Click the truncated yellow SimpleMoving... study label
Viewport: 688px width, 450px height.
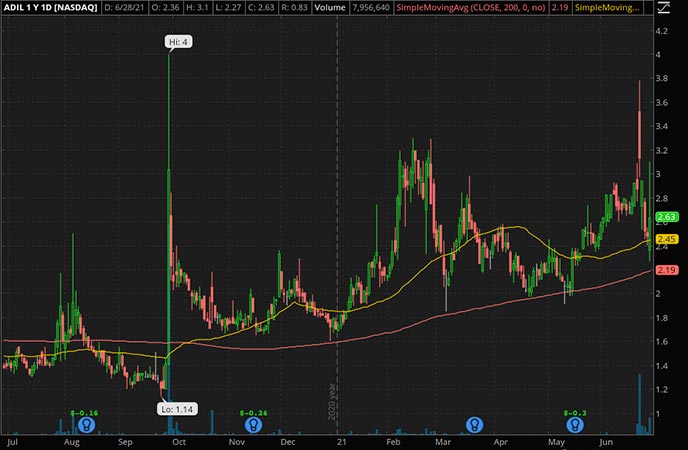[x=606, y=7]
